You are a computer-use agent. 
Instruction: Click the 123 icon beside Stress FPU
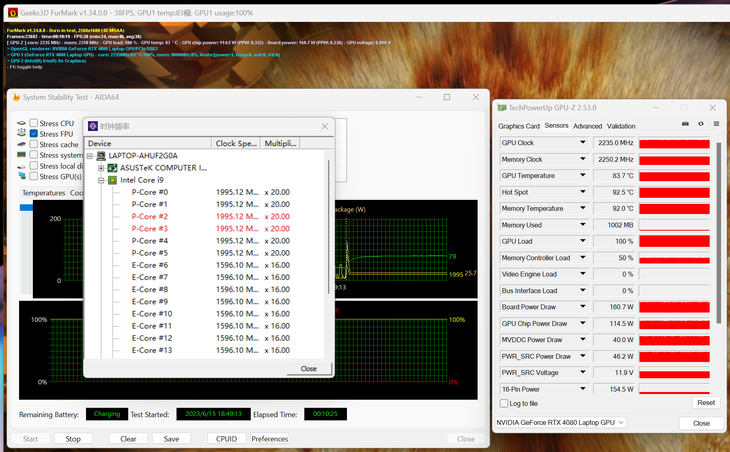pyautogui.click(x=21, y=133)
